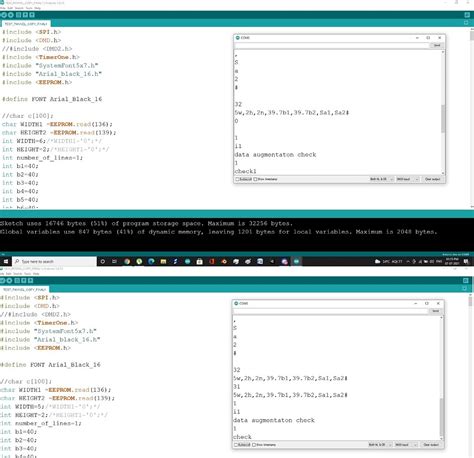
Task: Click the New sketch icon in the bottom IDE toolbar
Action: pyautogui.click(x=17, y=281)
